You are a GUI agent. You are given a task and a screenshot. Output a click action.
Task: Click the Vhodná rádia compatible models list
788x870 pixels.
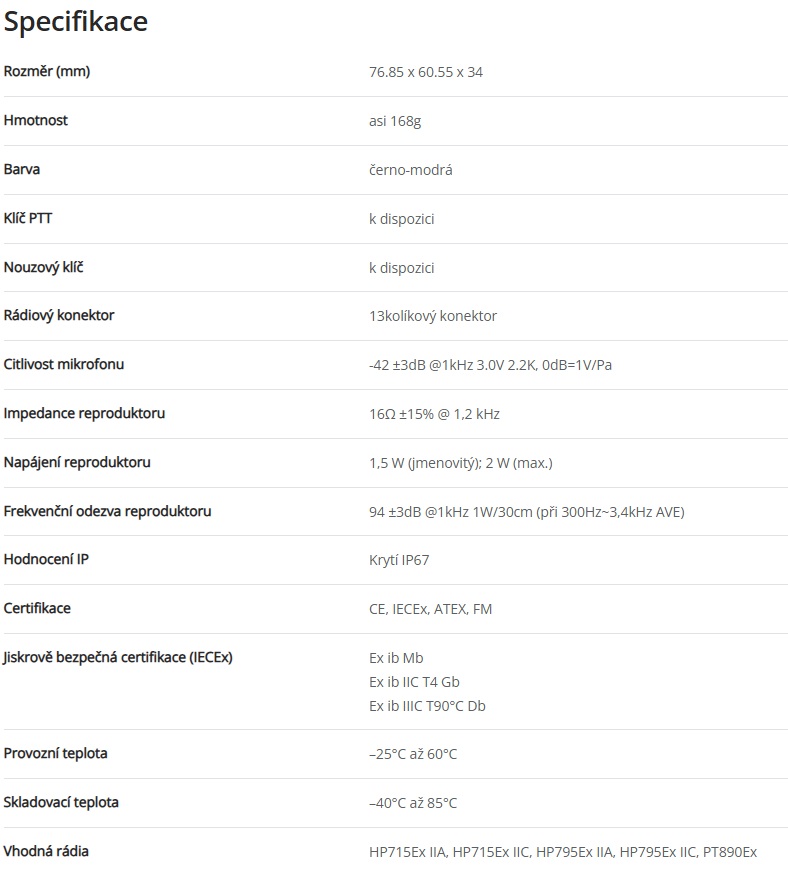point(563,852)
